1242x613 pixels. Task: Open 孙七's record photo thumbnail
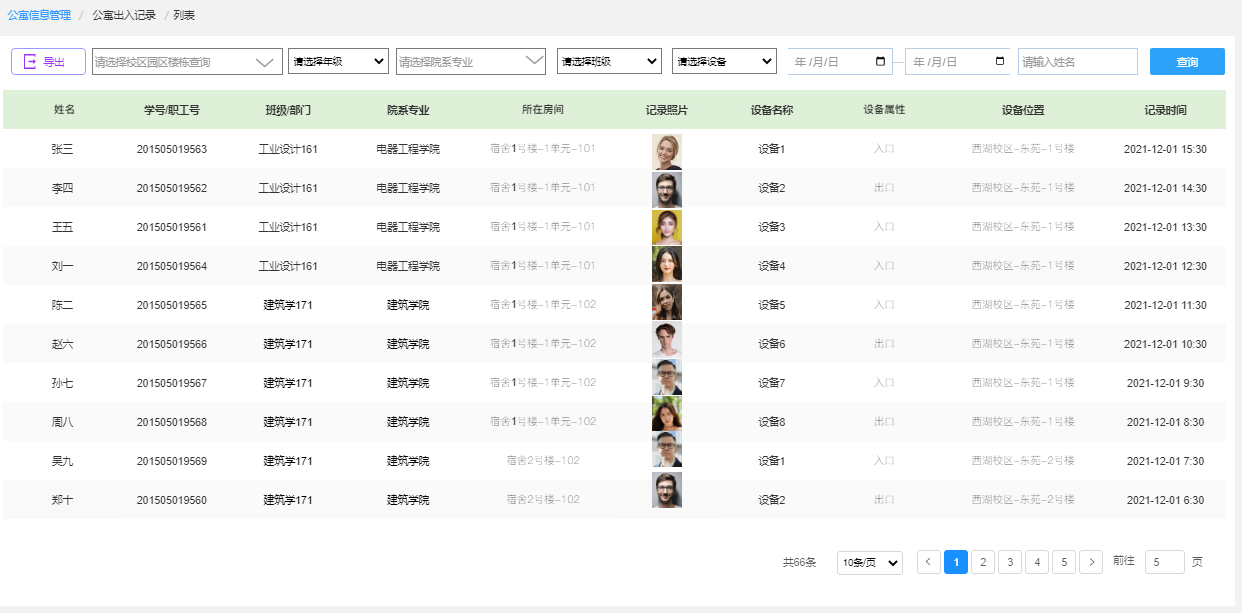tap(667, 378)
